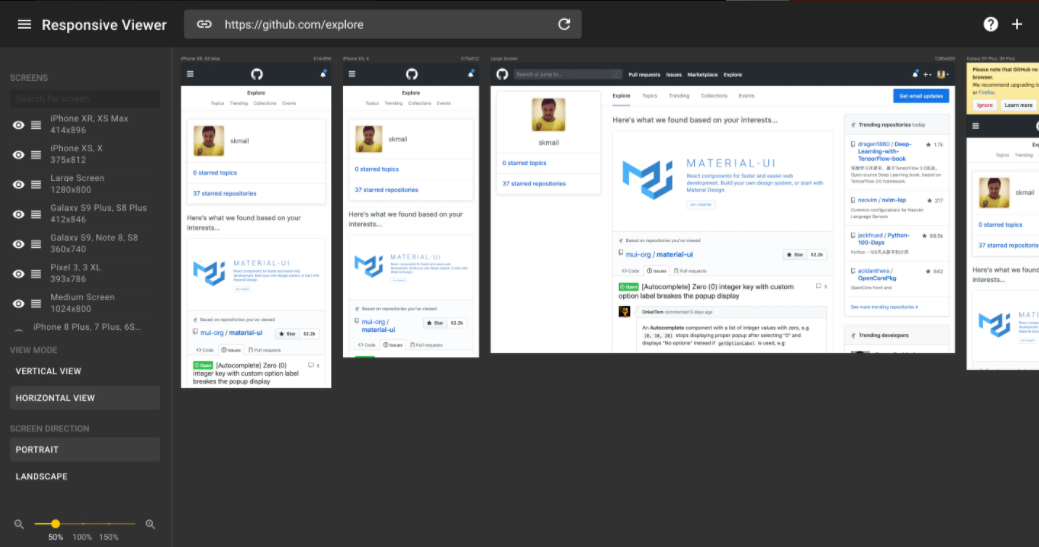1039x547 pixels.
Task: Open the help question mark icon
Action: click(x=990, y=25)
